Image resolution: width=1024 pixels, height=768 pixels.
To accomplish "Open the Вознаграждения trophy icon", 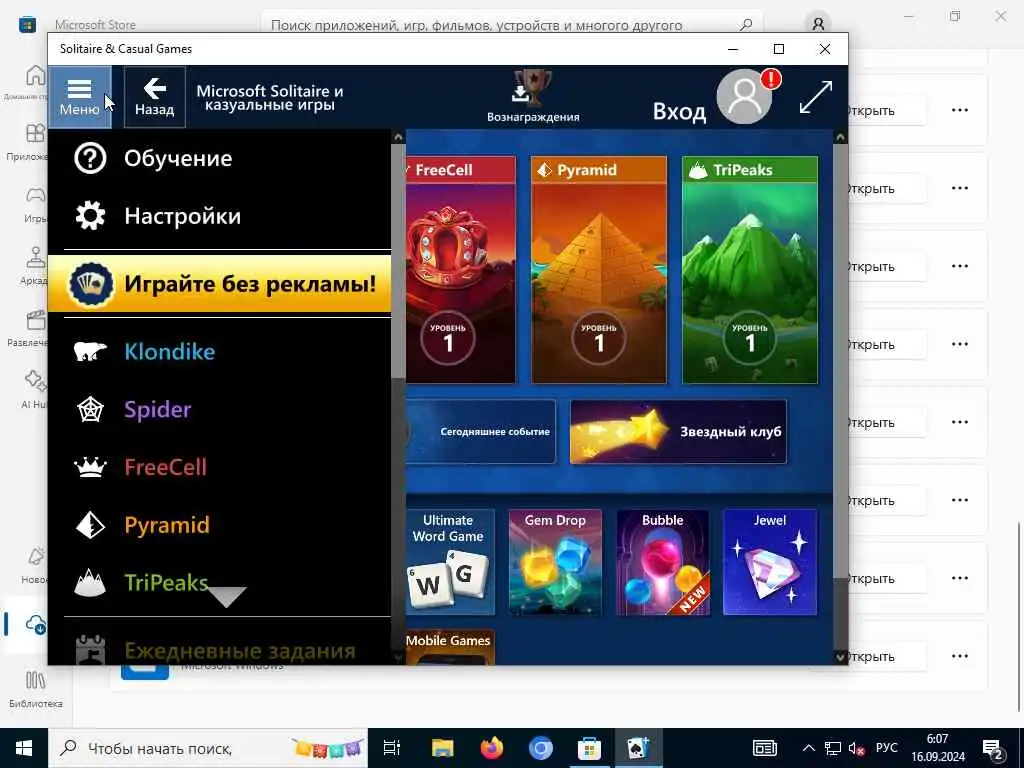I will 533,97.
